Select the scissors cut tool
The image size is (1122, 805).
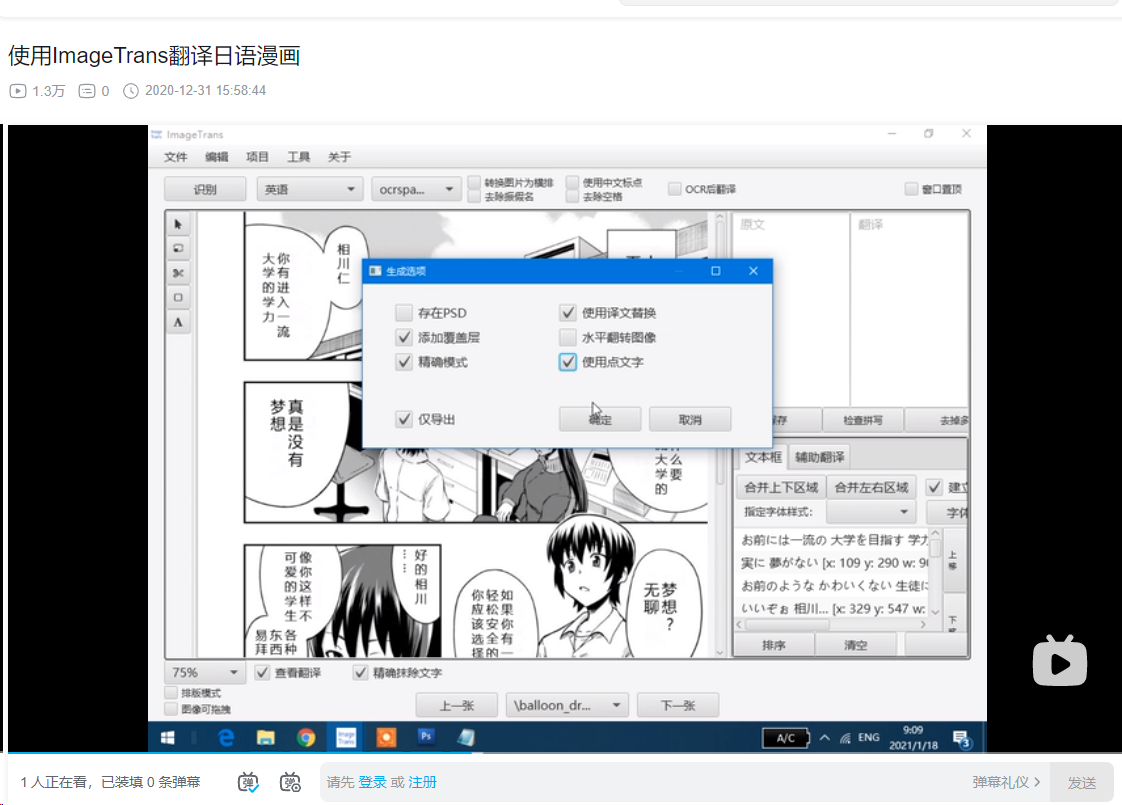178,273
